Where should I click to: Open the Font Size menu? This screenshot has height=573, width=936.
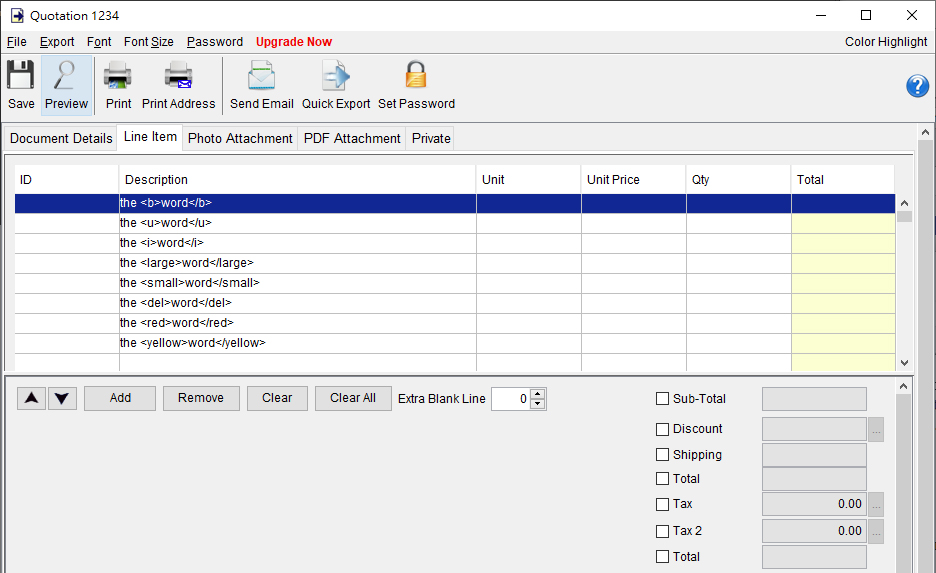point(149,42)
